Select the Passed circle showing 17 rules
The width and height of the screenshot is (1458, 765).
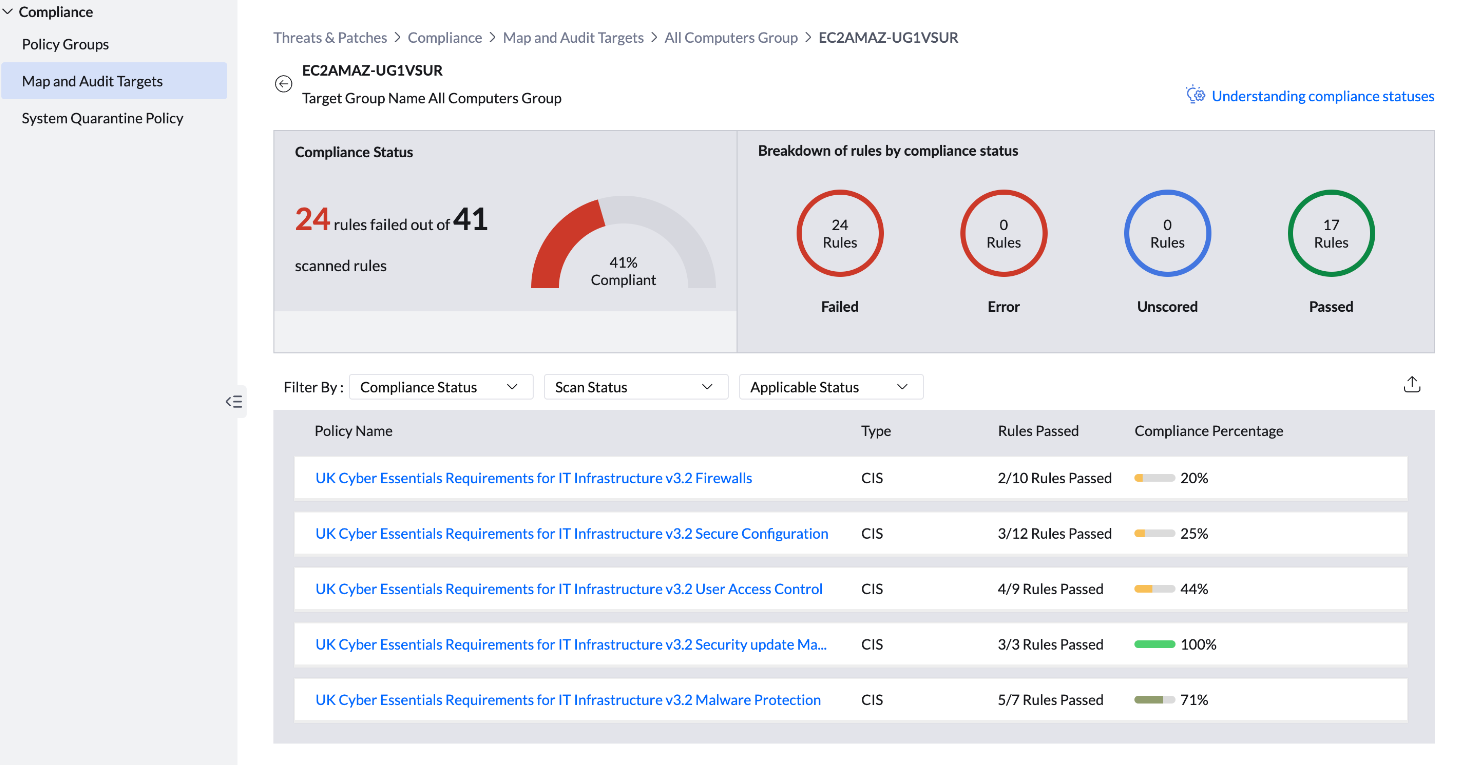tap(1331, 233)
